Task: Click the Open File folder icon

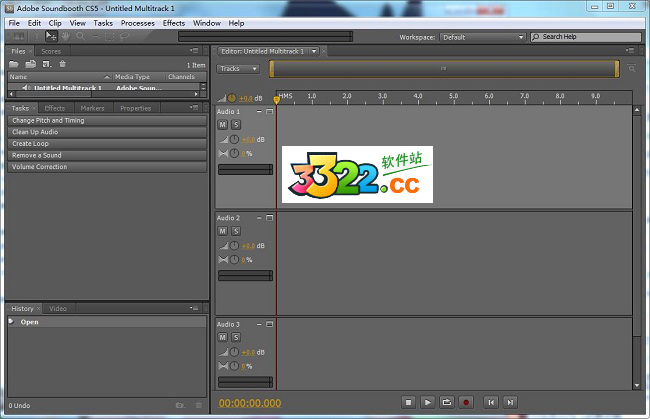Action: pos(14,64)
